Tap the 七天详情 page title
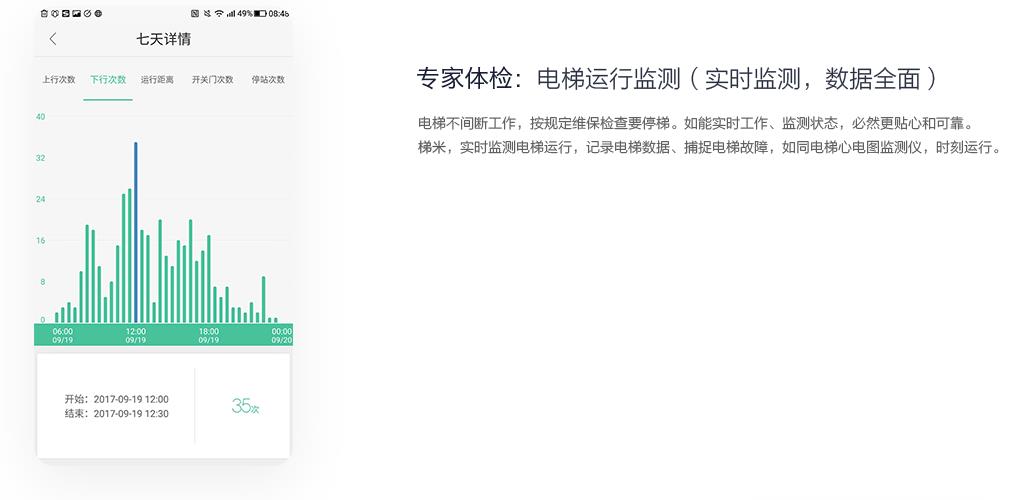Viewport: 1017px width, 500px height. click(x=164, y=40)
